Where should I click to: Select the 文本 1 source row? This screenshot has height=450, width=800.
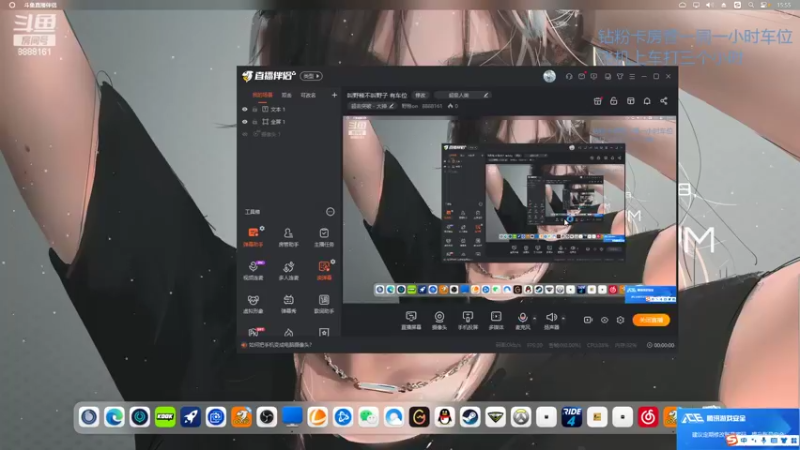pos(289,109)
